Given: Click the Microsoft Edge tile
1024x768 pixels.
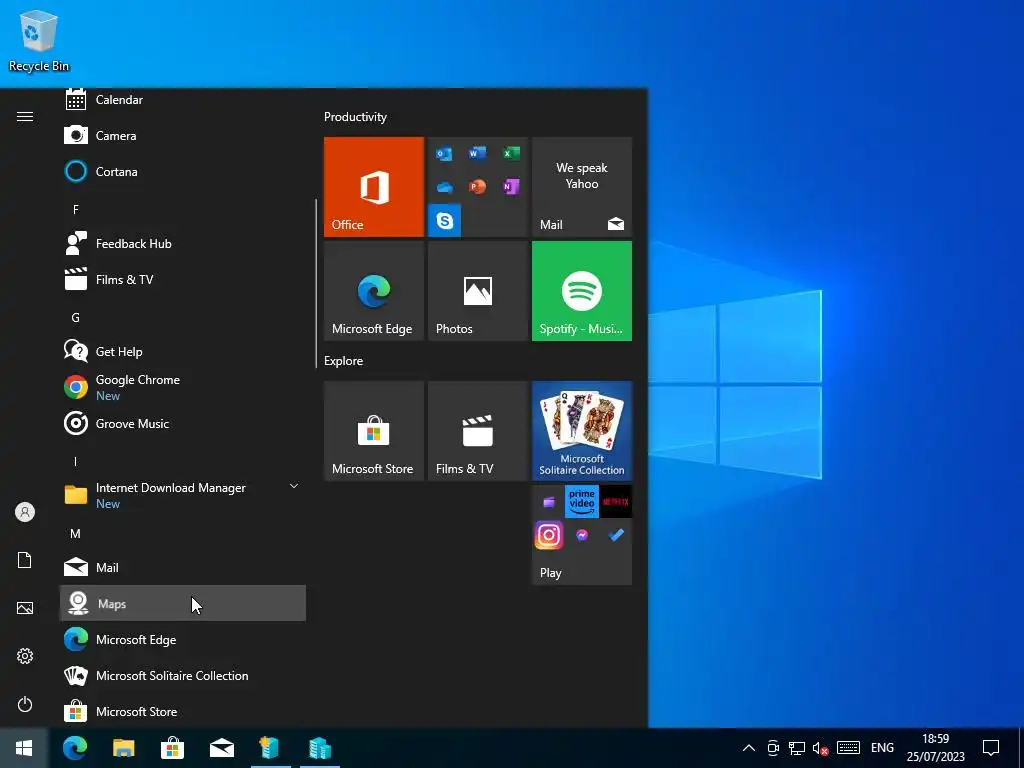Looking at the screenshot, I should click(374, 291).
